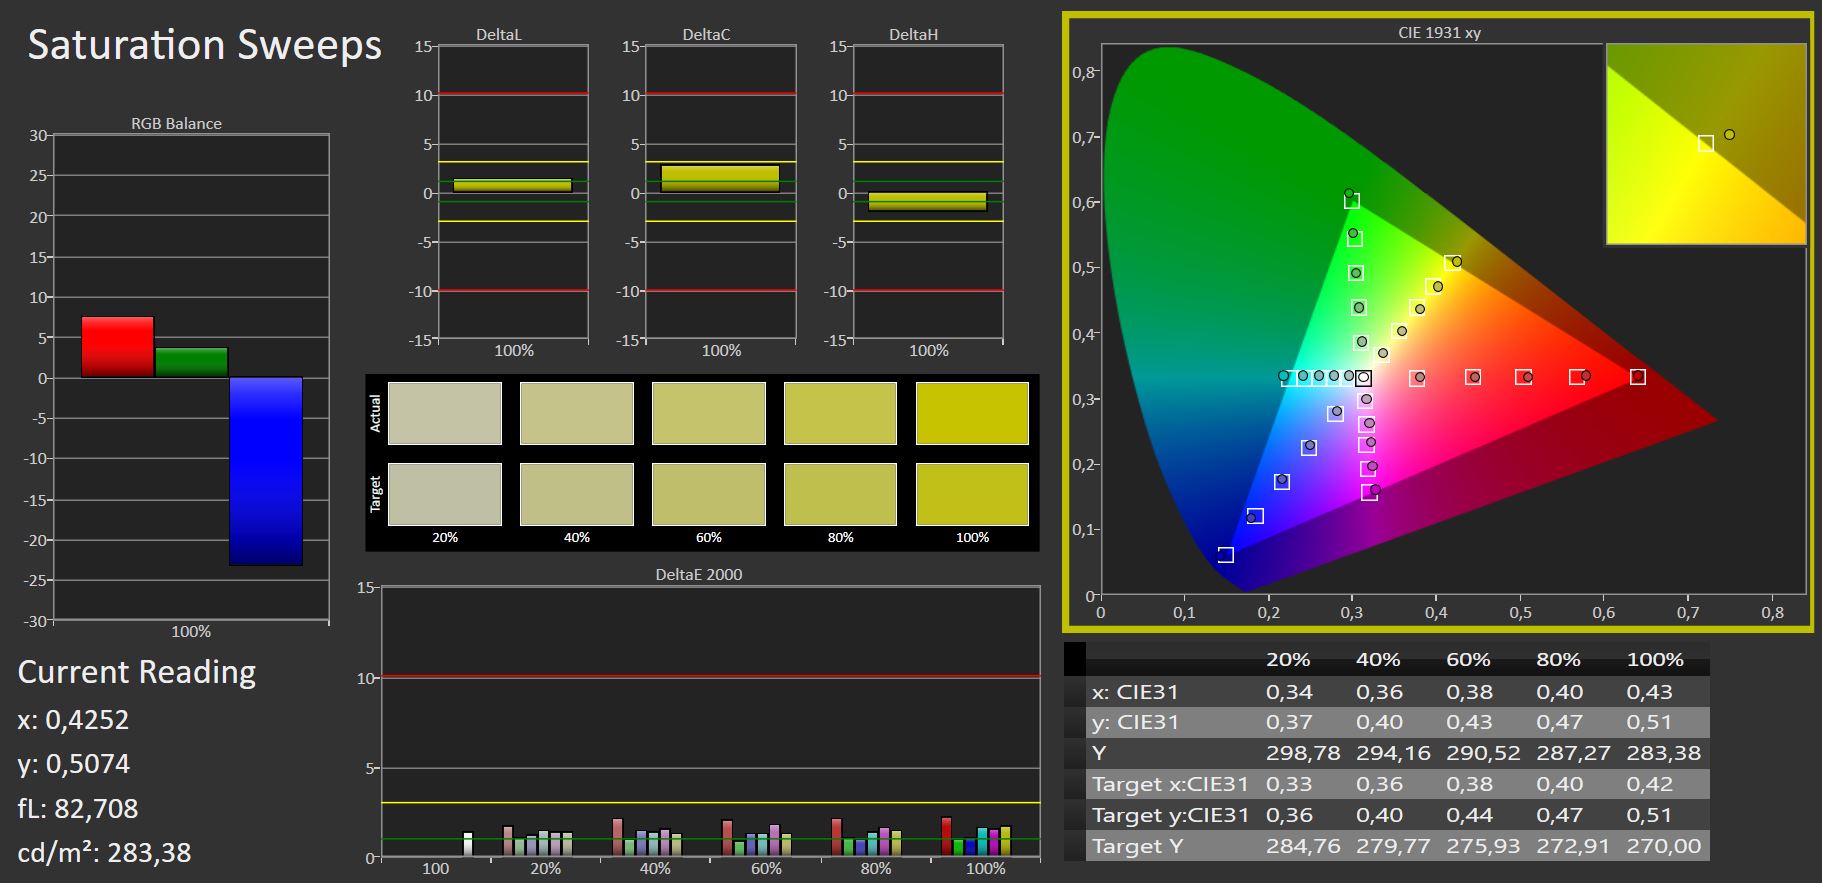
Task: Click the Target 80% color swatch
Action: (x=840, y=494)
